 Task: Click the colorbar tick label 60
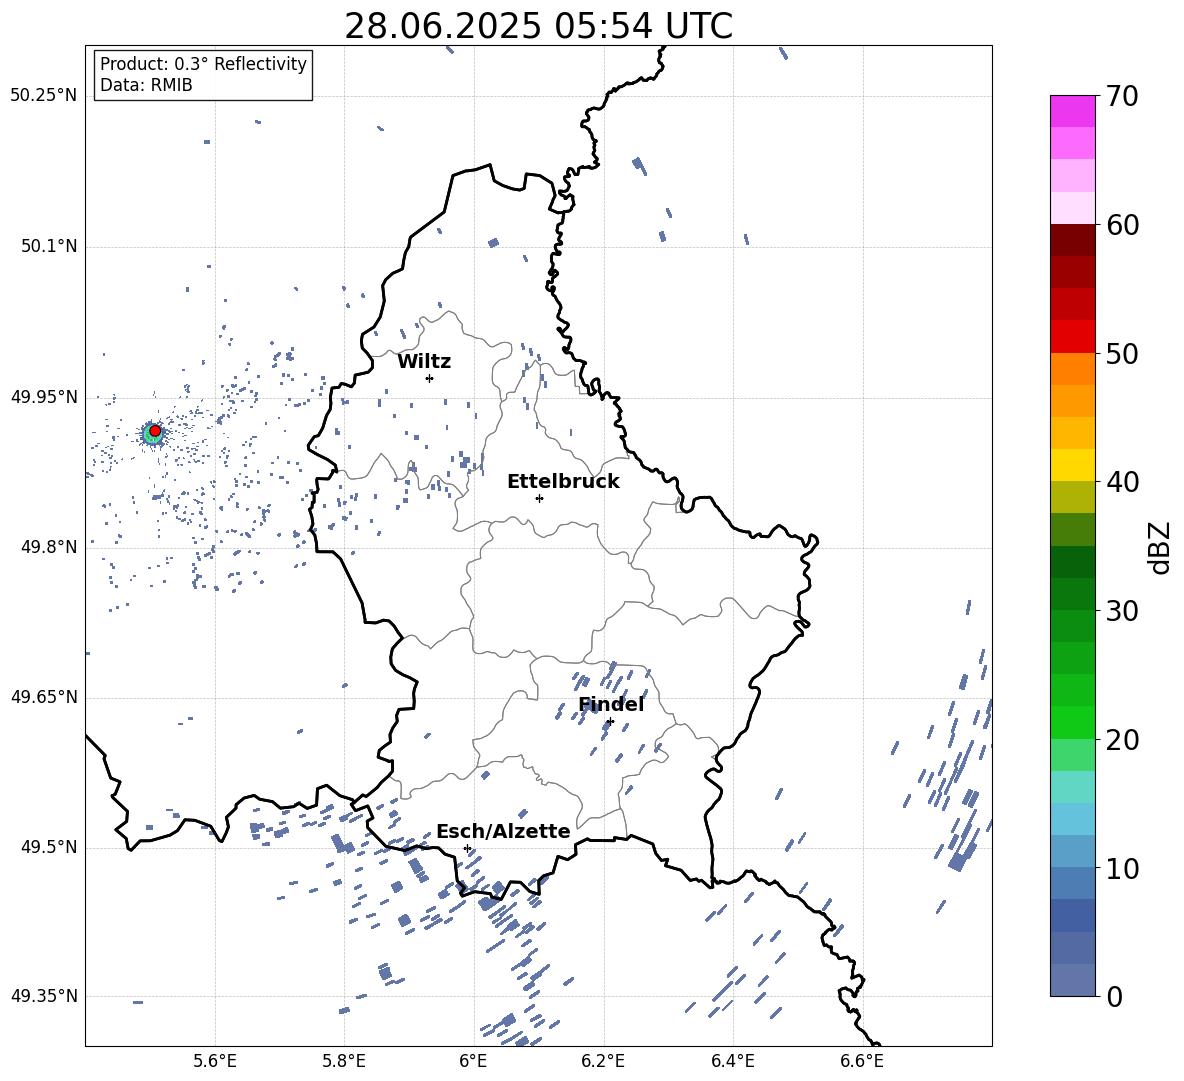click(x=1123, y=225)
